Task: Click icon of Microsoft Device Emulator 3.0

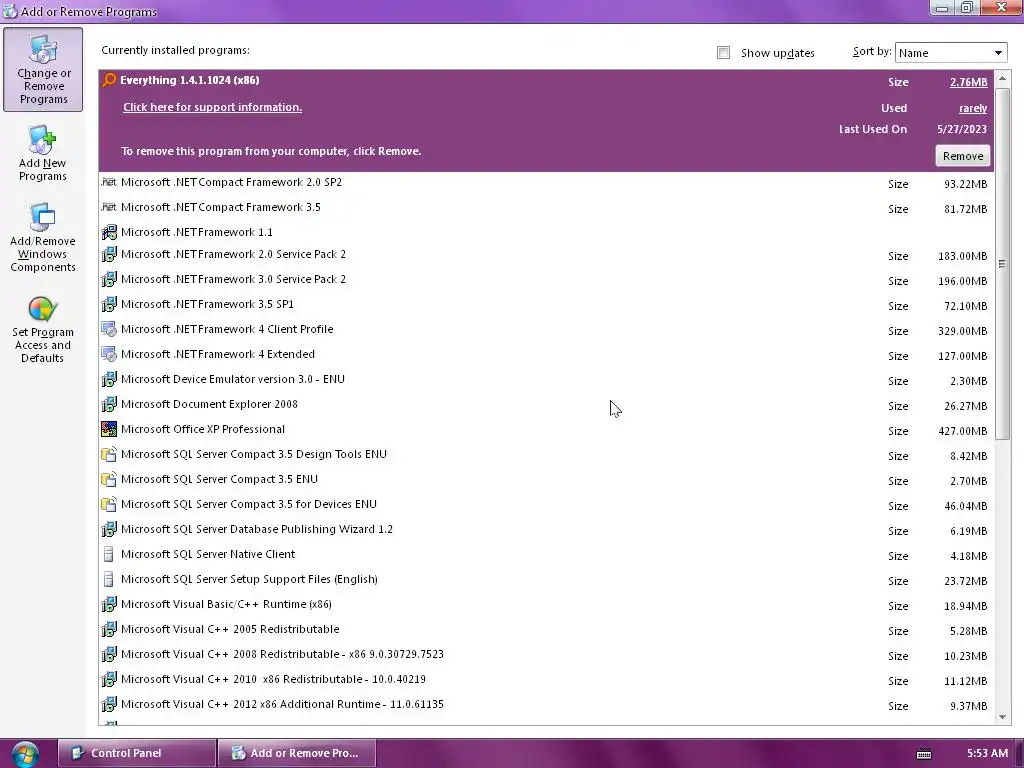Action: [109, 379]
